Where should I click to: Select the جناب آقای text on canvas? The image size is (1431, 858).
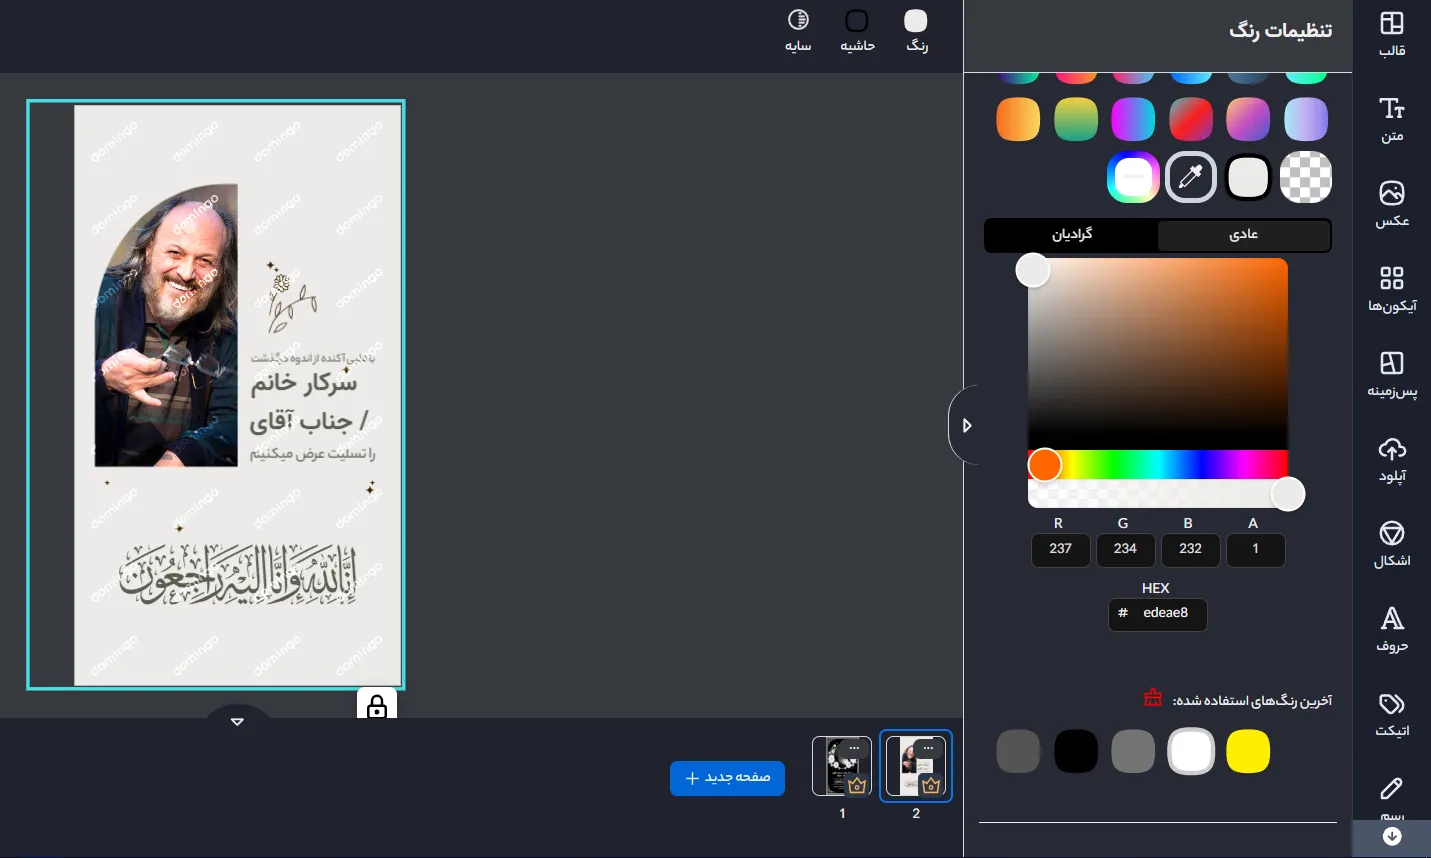click(308, 421)
